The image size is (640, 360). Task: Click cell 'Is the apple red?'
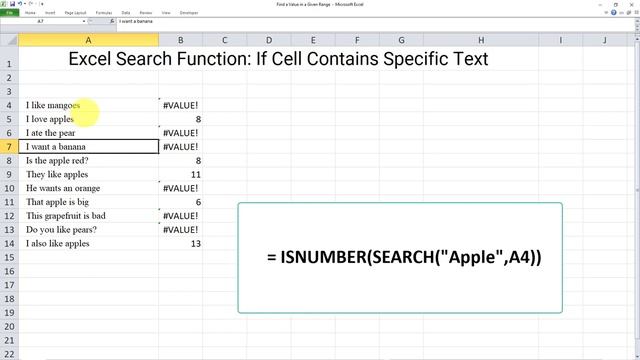[x=89, y=160]
